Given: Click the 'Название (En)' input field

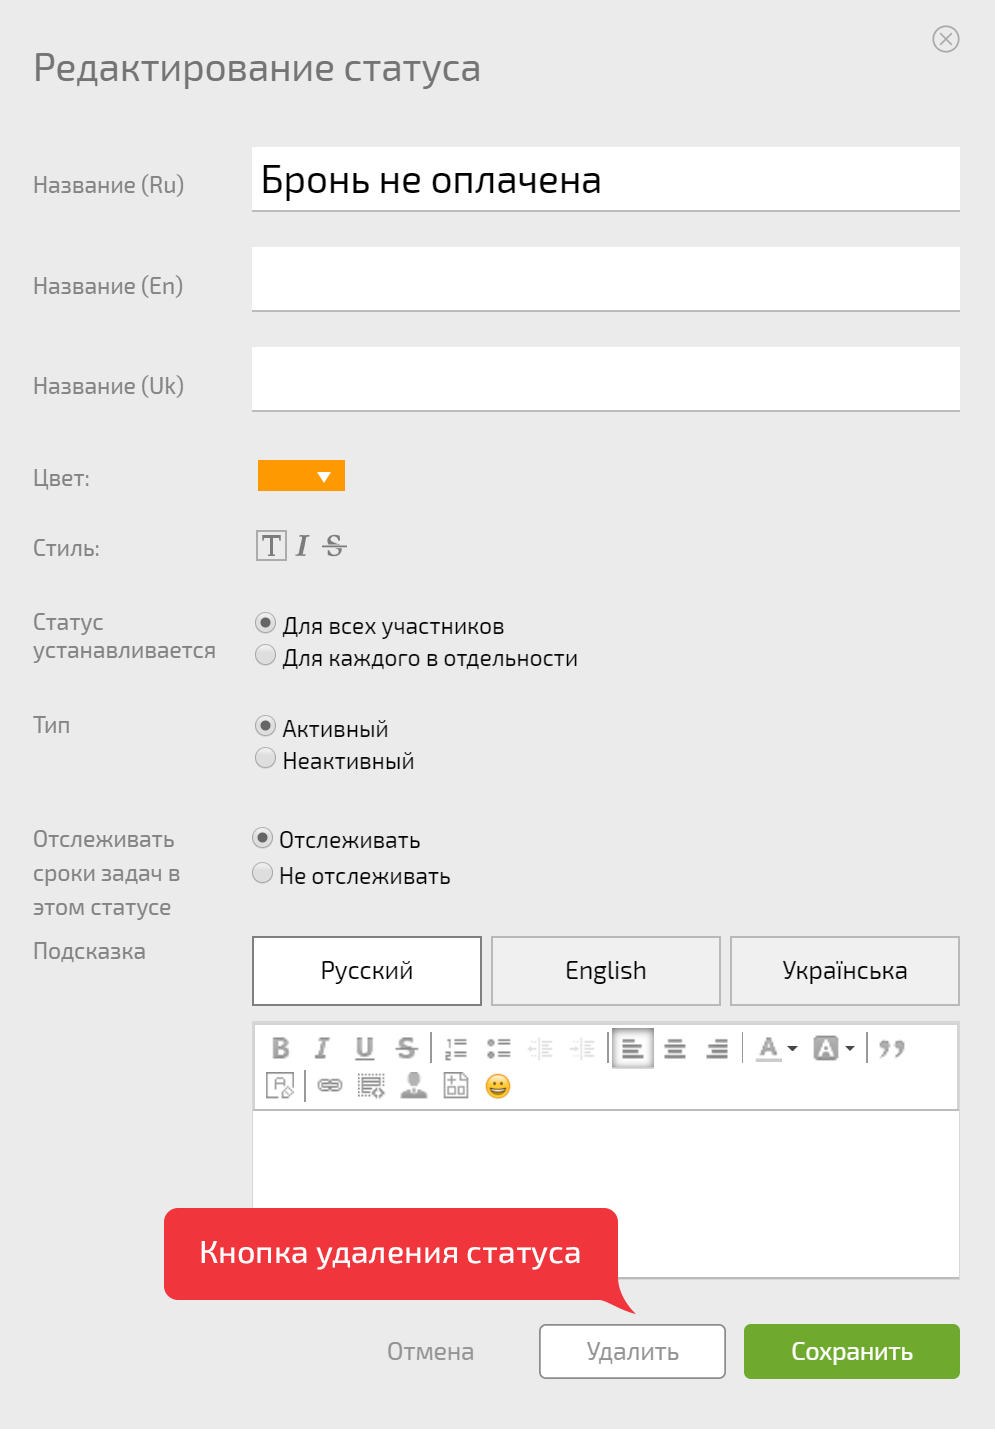Looking at the screenshot, I should pyautogui.click(x=606, y=279).
